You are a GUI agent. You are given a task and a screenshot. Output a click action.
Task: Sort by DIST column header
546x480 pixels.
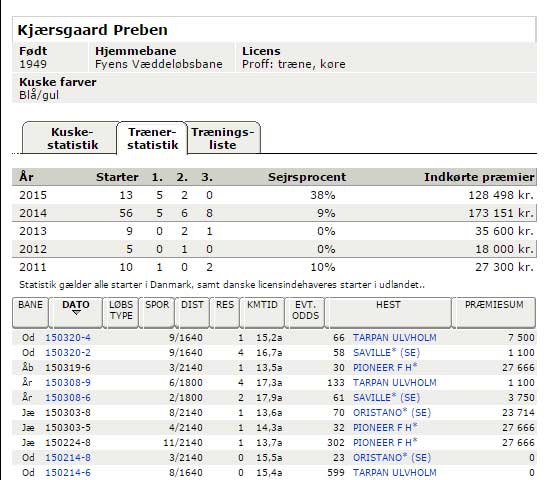[192, 312]
